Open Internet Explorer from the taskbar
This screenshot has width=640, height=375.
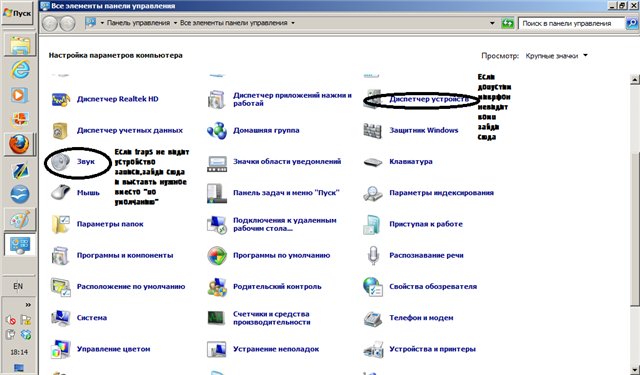pos(20,70)
